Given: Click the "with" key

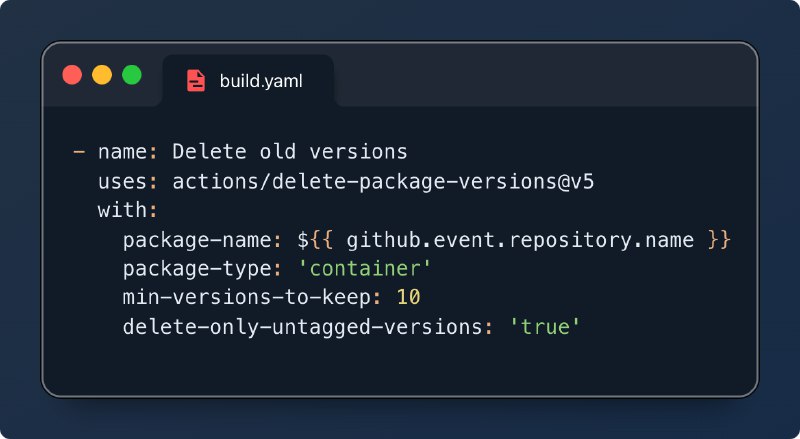Looking at the screenshot, I should 122,211.
